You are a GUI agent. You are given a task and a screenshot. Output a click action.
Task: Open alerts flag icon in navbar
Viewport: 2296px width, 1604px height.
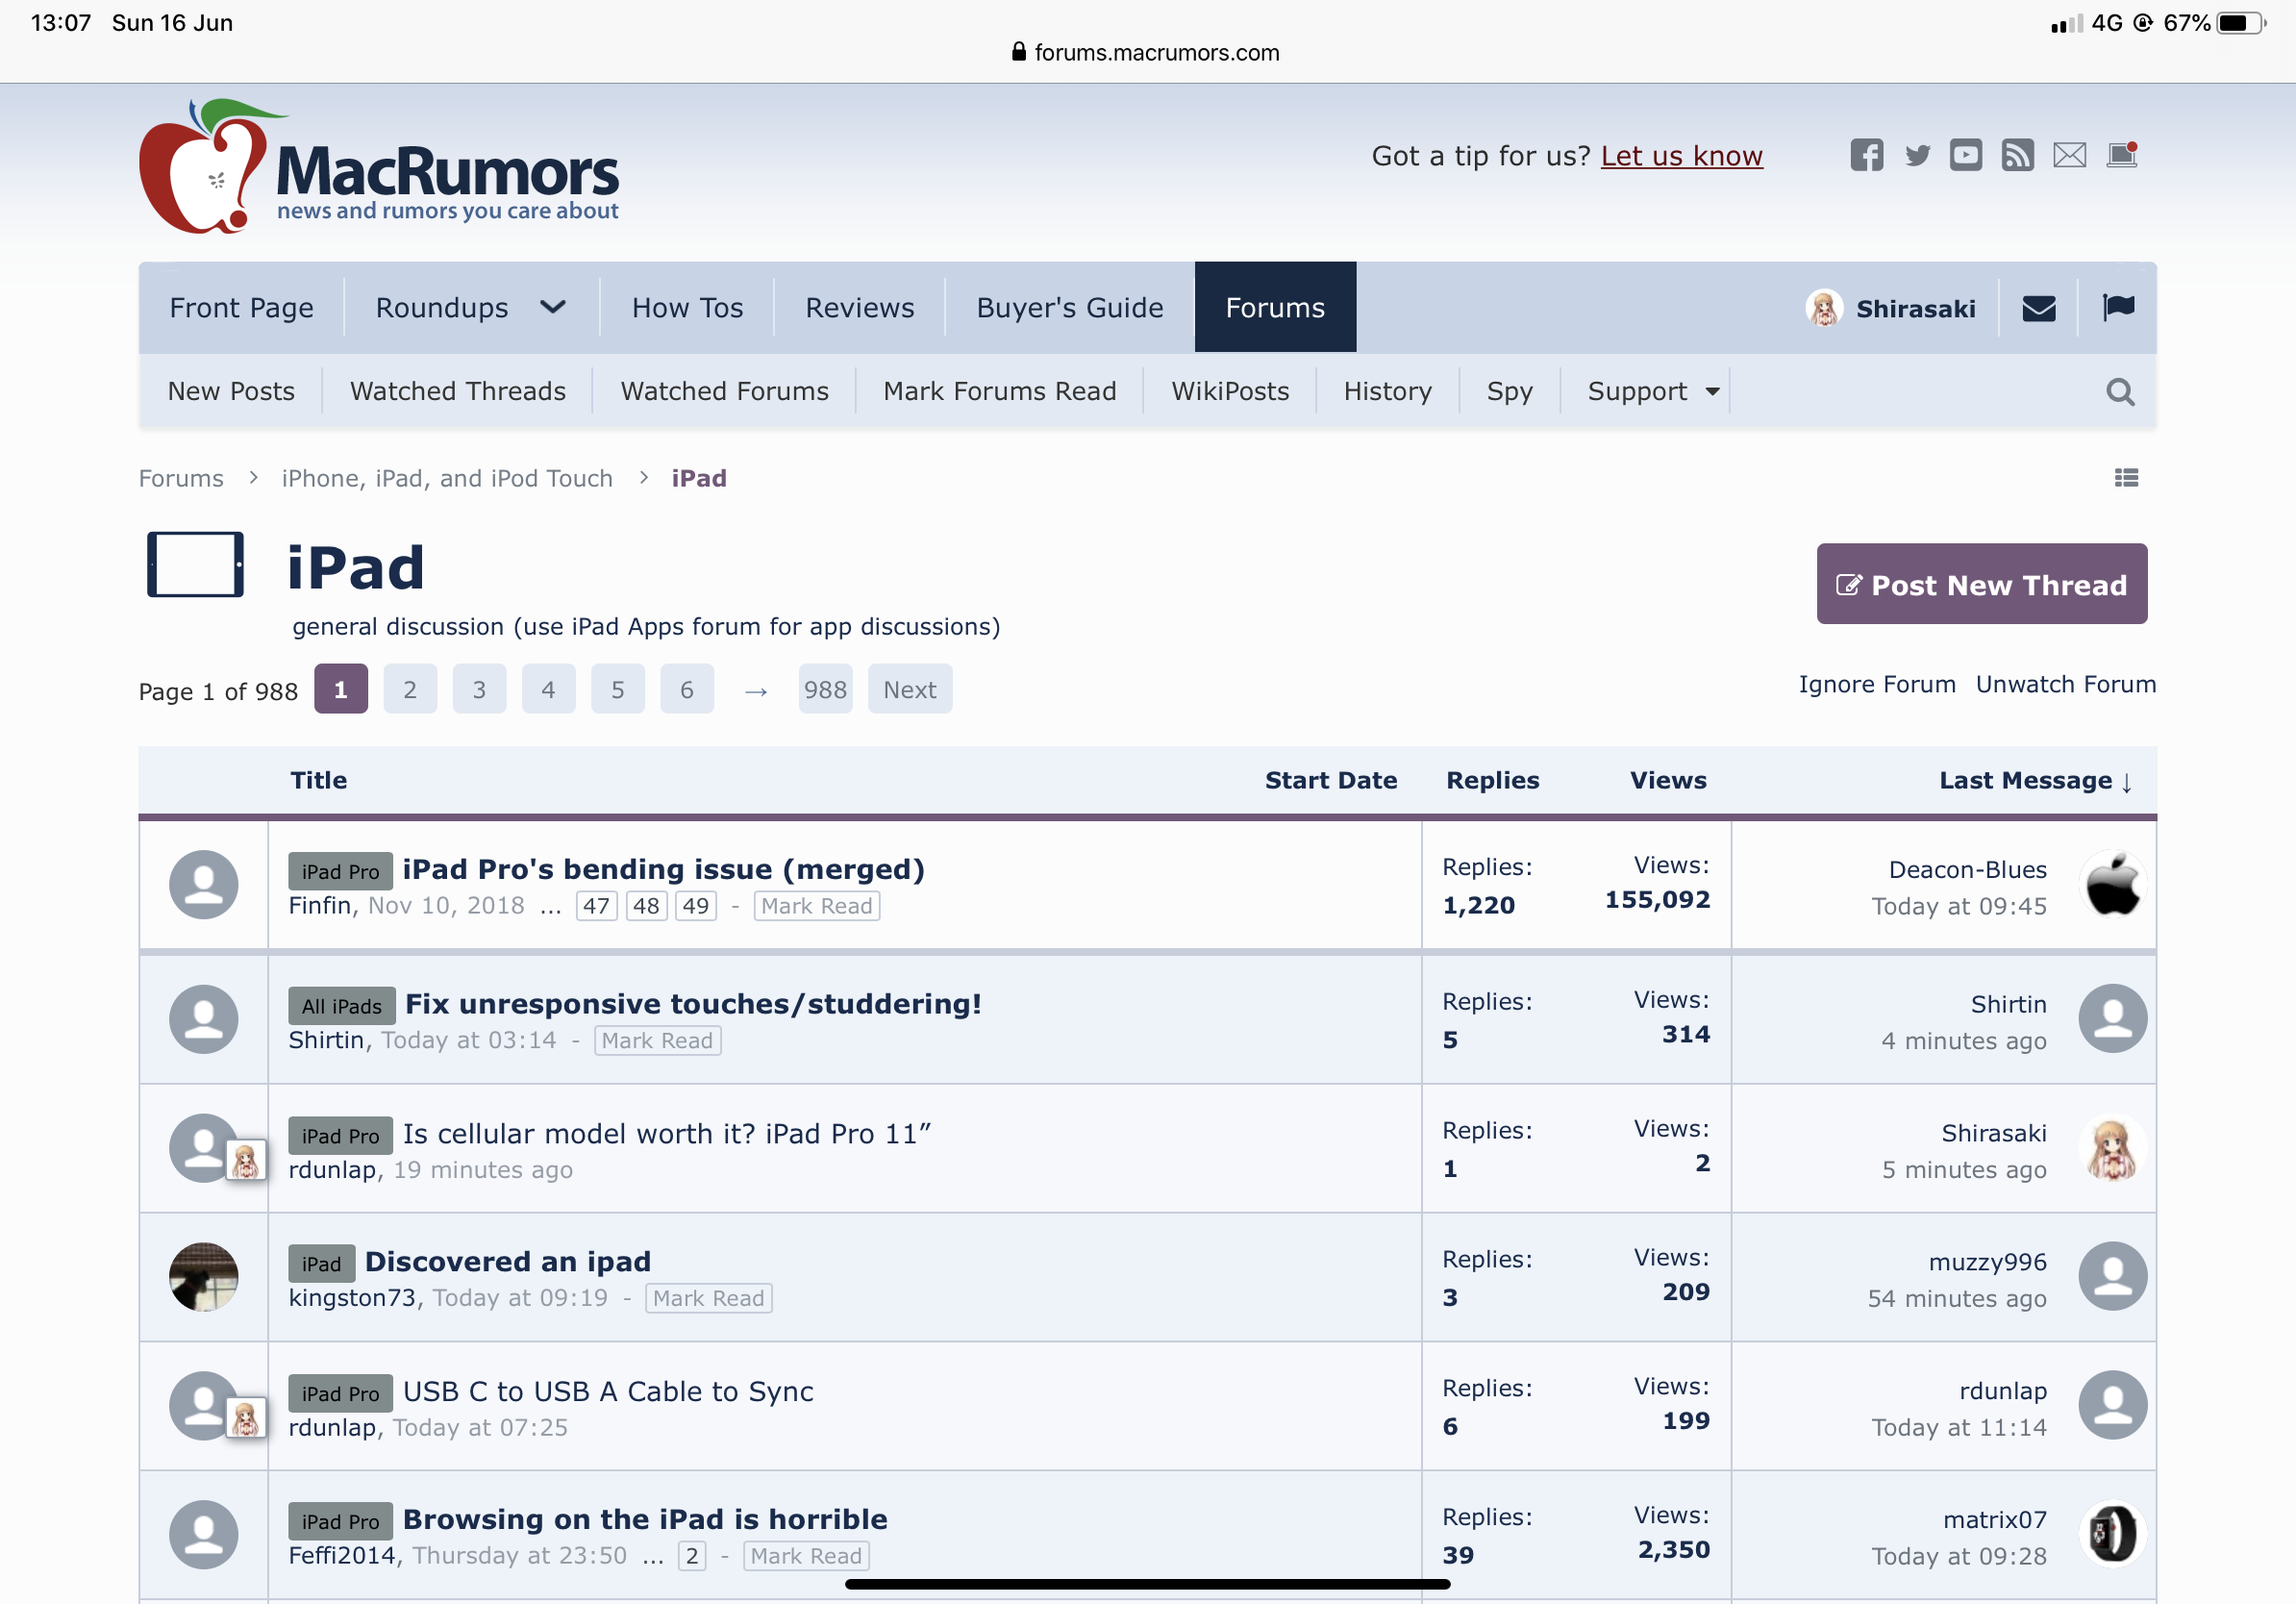tap(2118, 308)
